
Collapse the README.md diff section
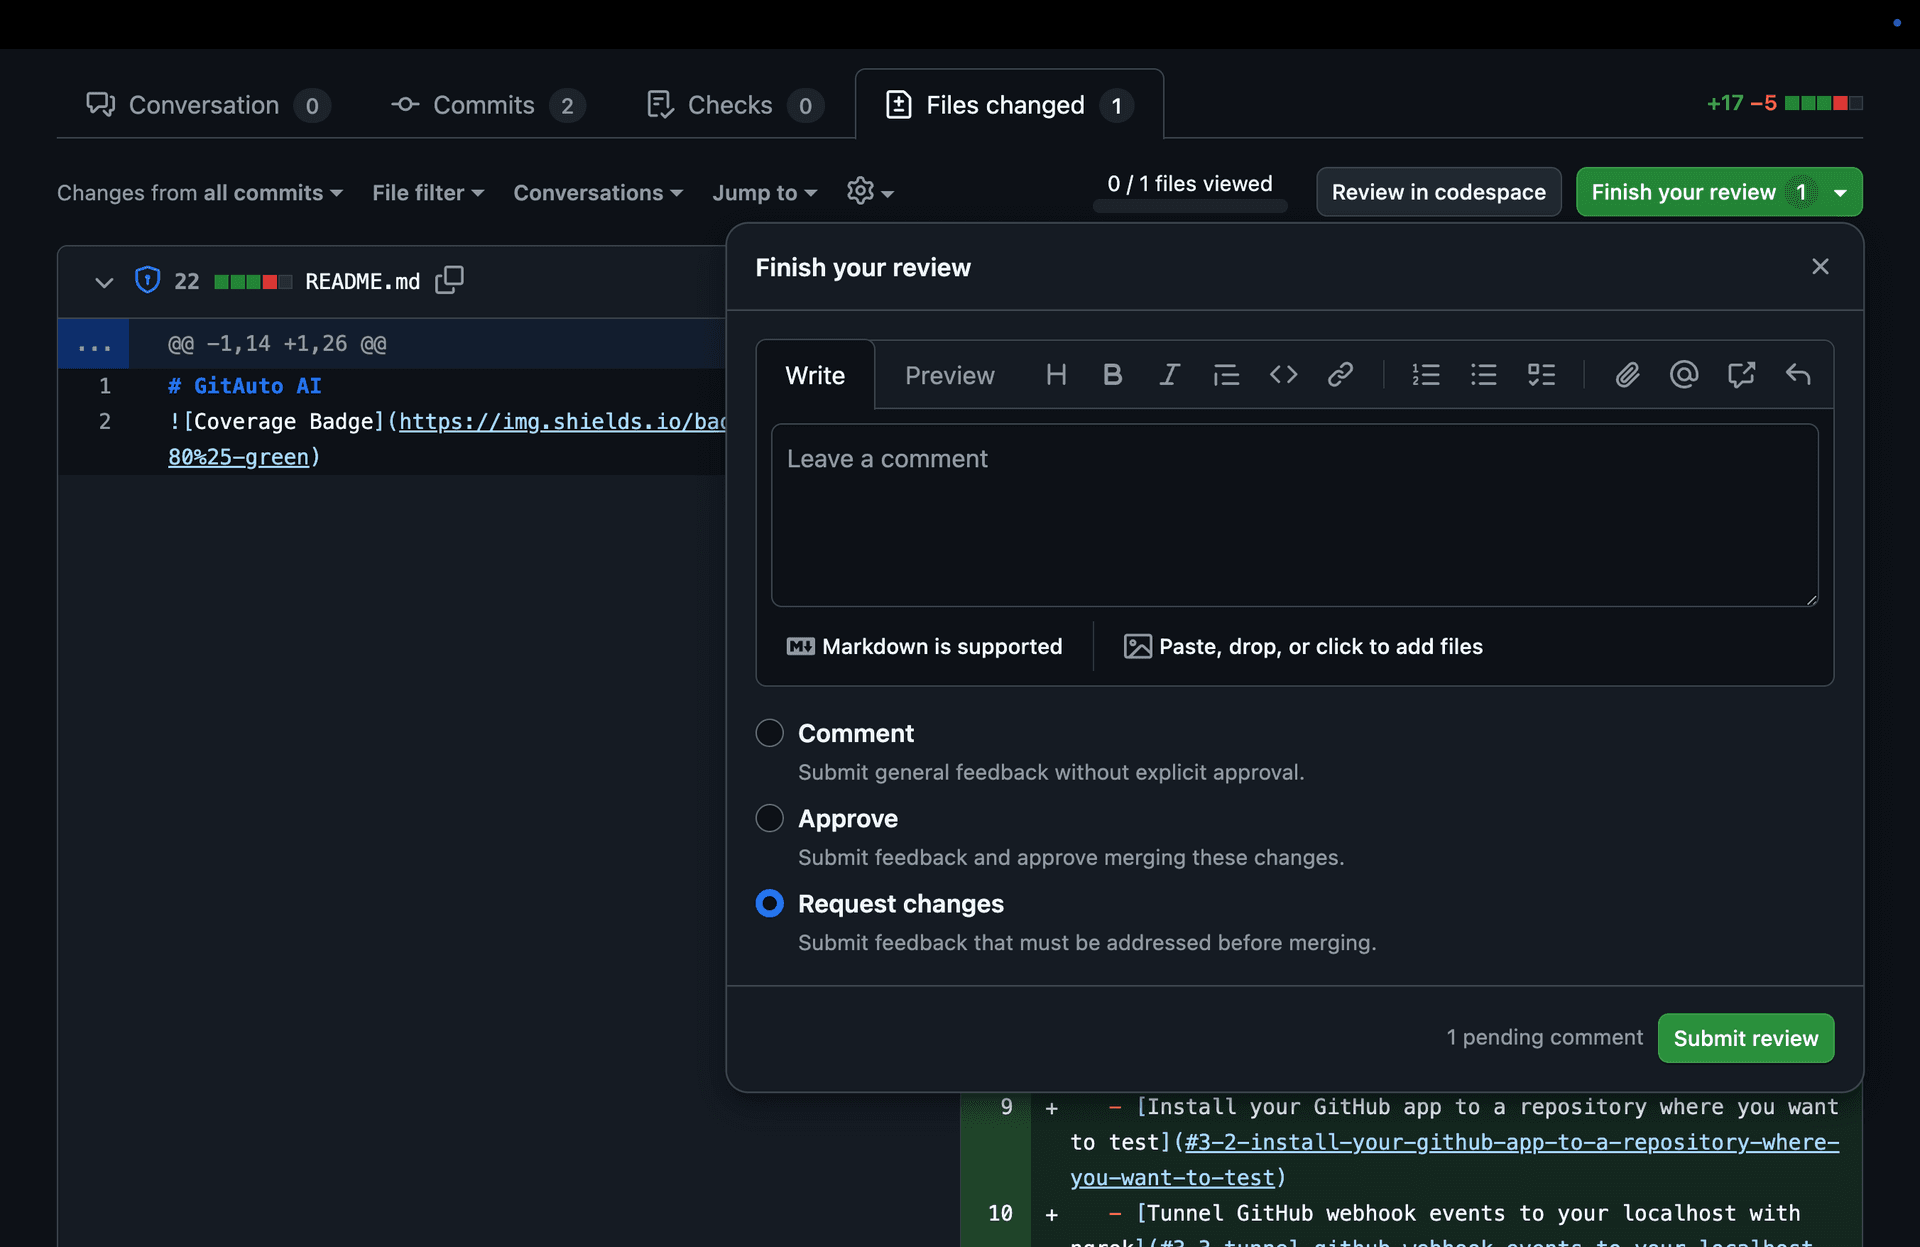(x=103, y=281)
